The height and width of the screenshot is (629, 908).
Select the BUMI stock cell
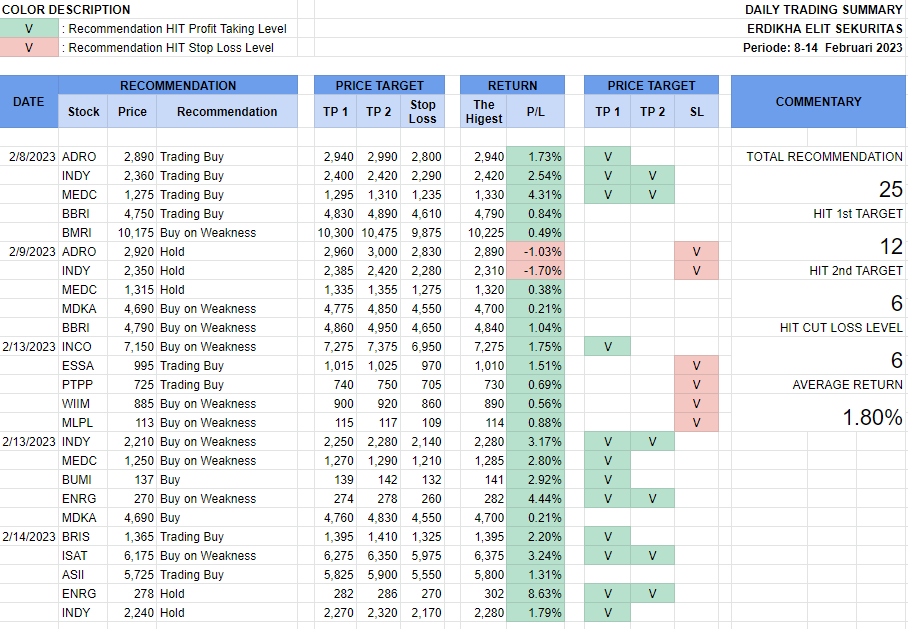coord(77,480)
